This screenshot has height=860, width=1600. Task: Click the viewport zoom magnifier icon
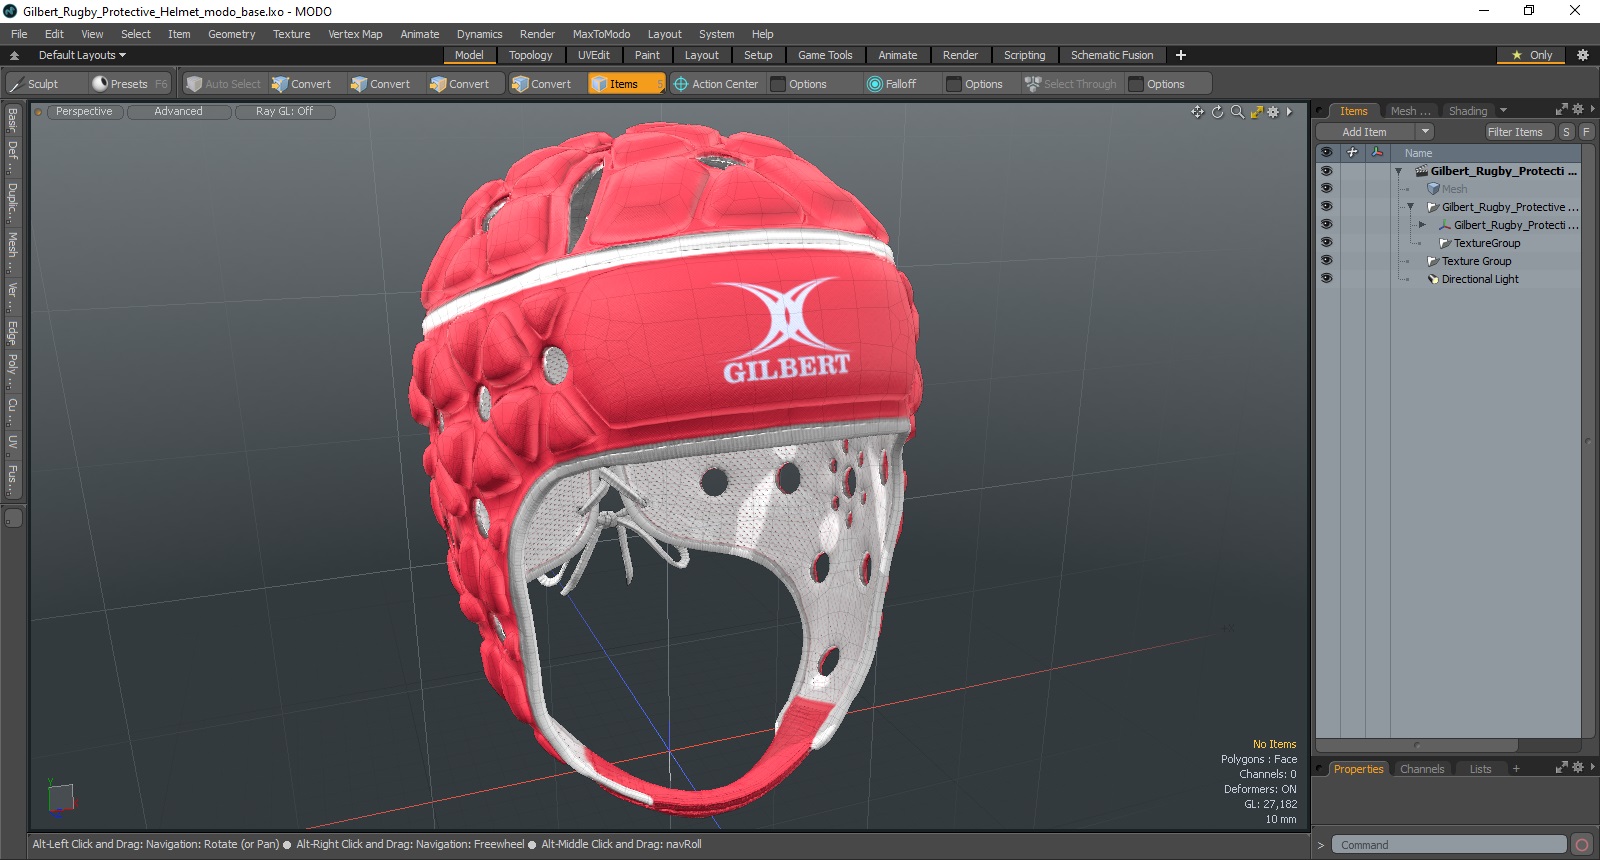pyautogui.click(x=1237, y=112)
